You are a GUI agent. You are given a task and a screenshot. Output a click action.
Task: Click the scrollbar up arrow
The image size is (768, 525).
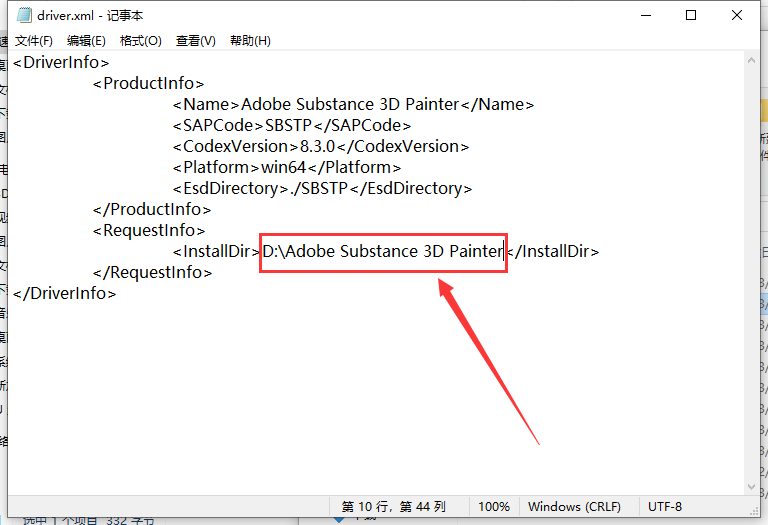pyautogui.click(x=751, y=61)
